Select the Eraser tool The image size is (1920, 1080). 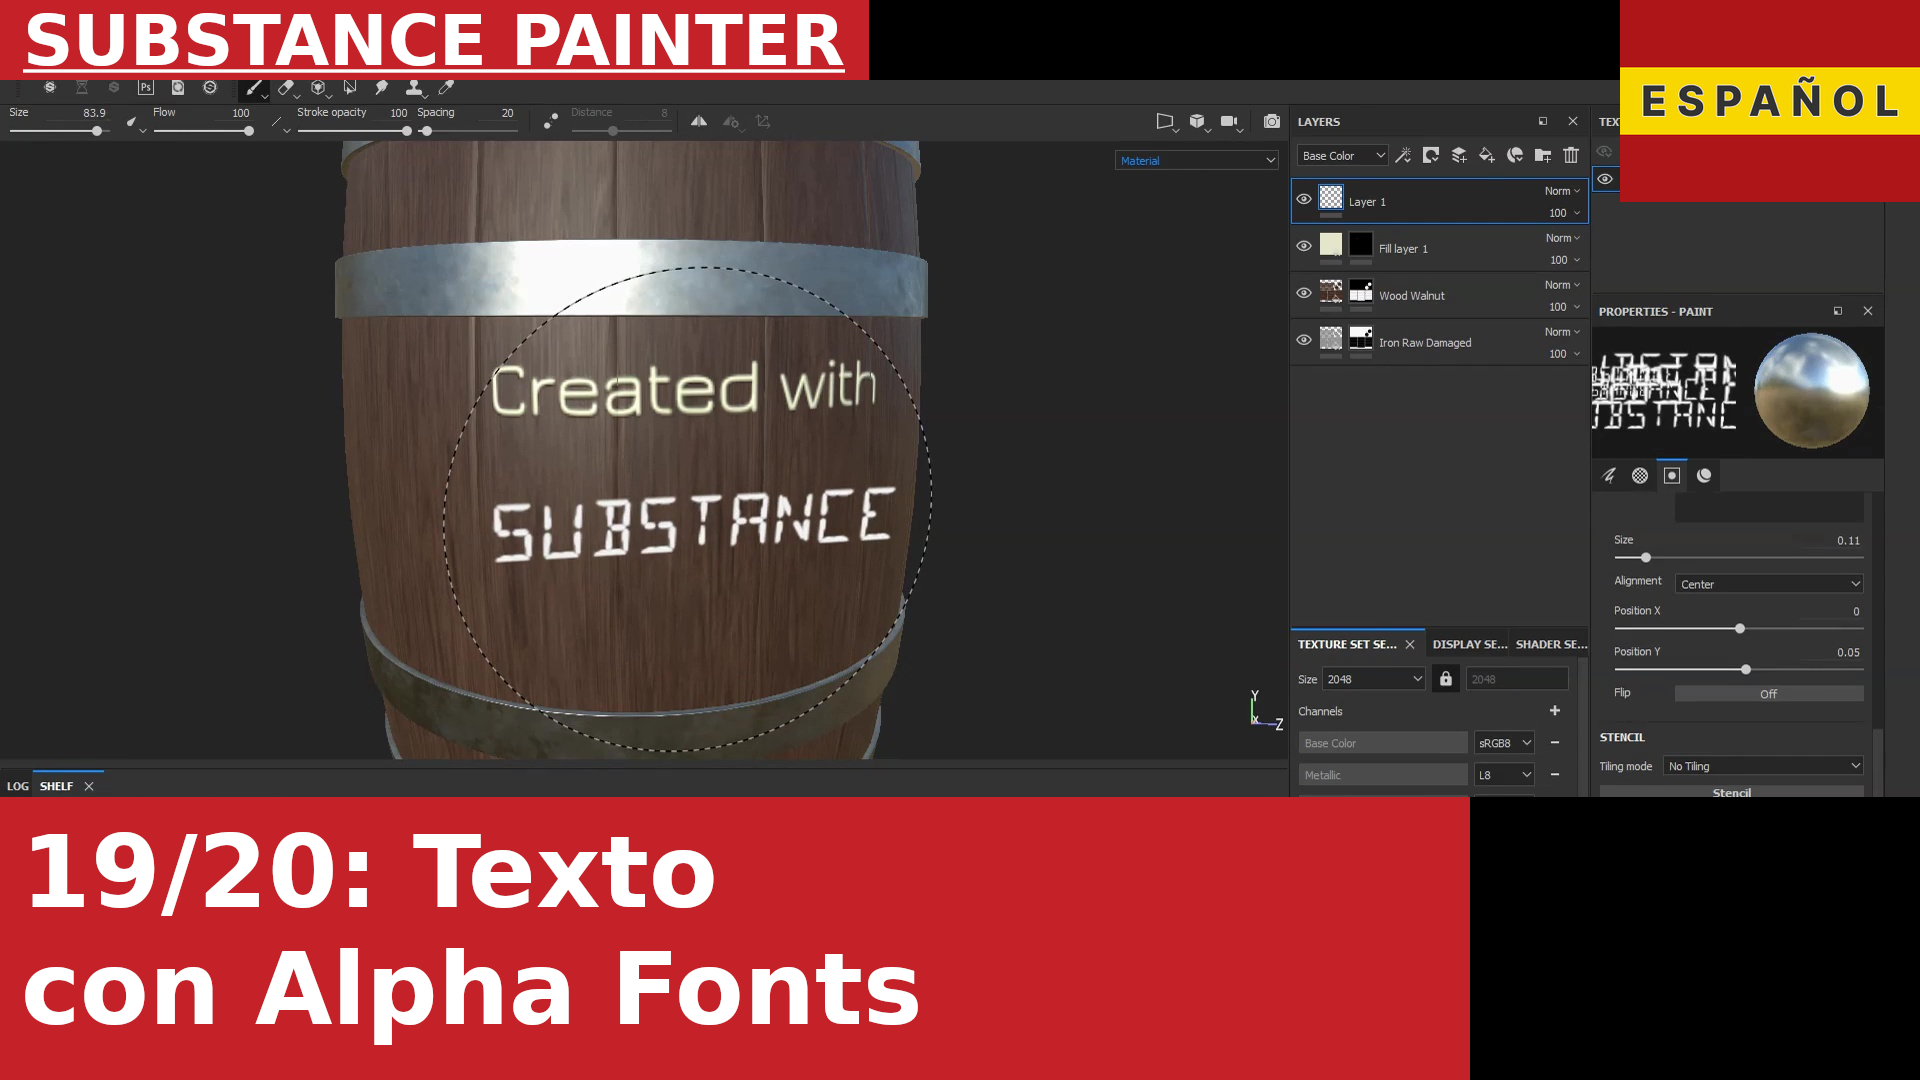point(286,88)
